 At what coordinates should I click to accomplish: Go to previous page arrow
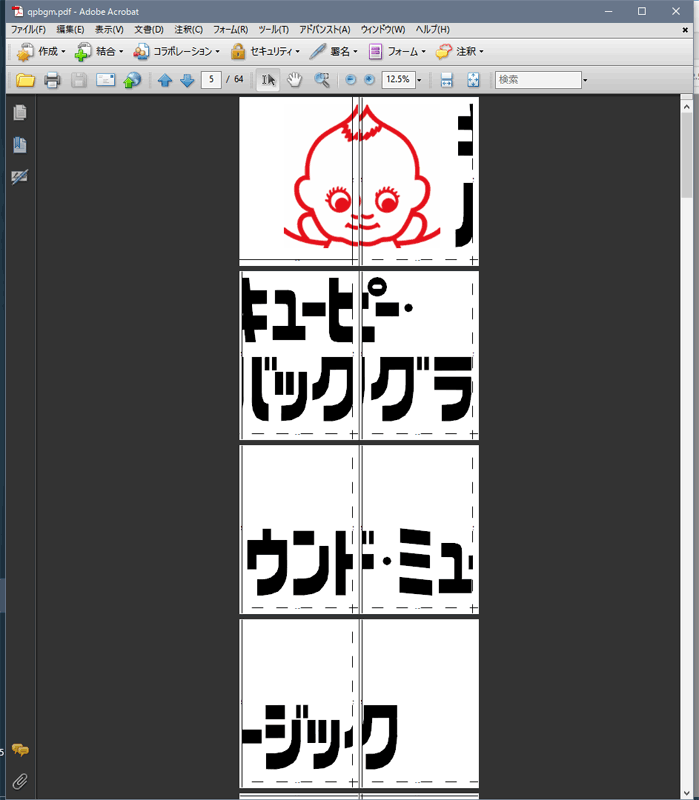[x=165, y=80]
